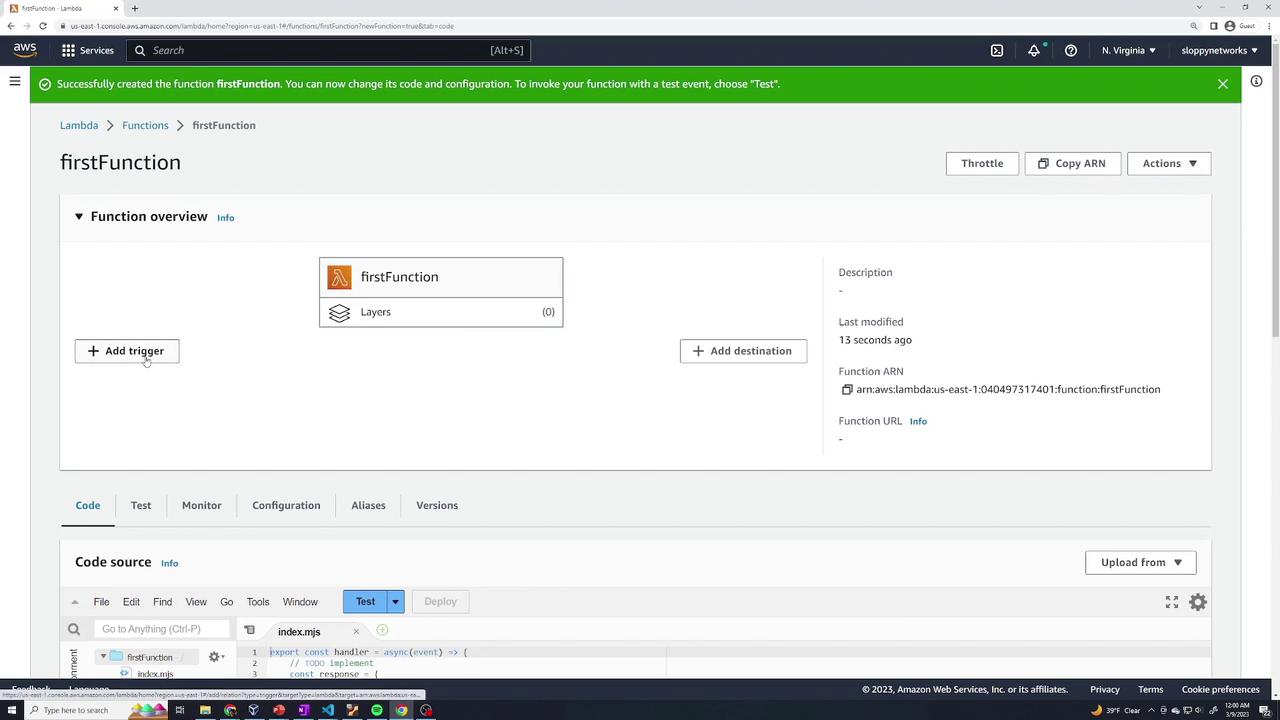
Task: Open the Test button dropdown arrow
Action: (x=395, y=602)
